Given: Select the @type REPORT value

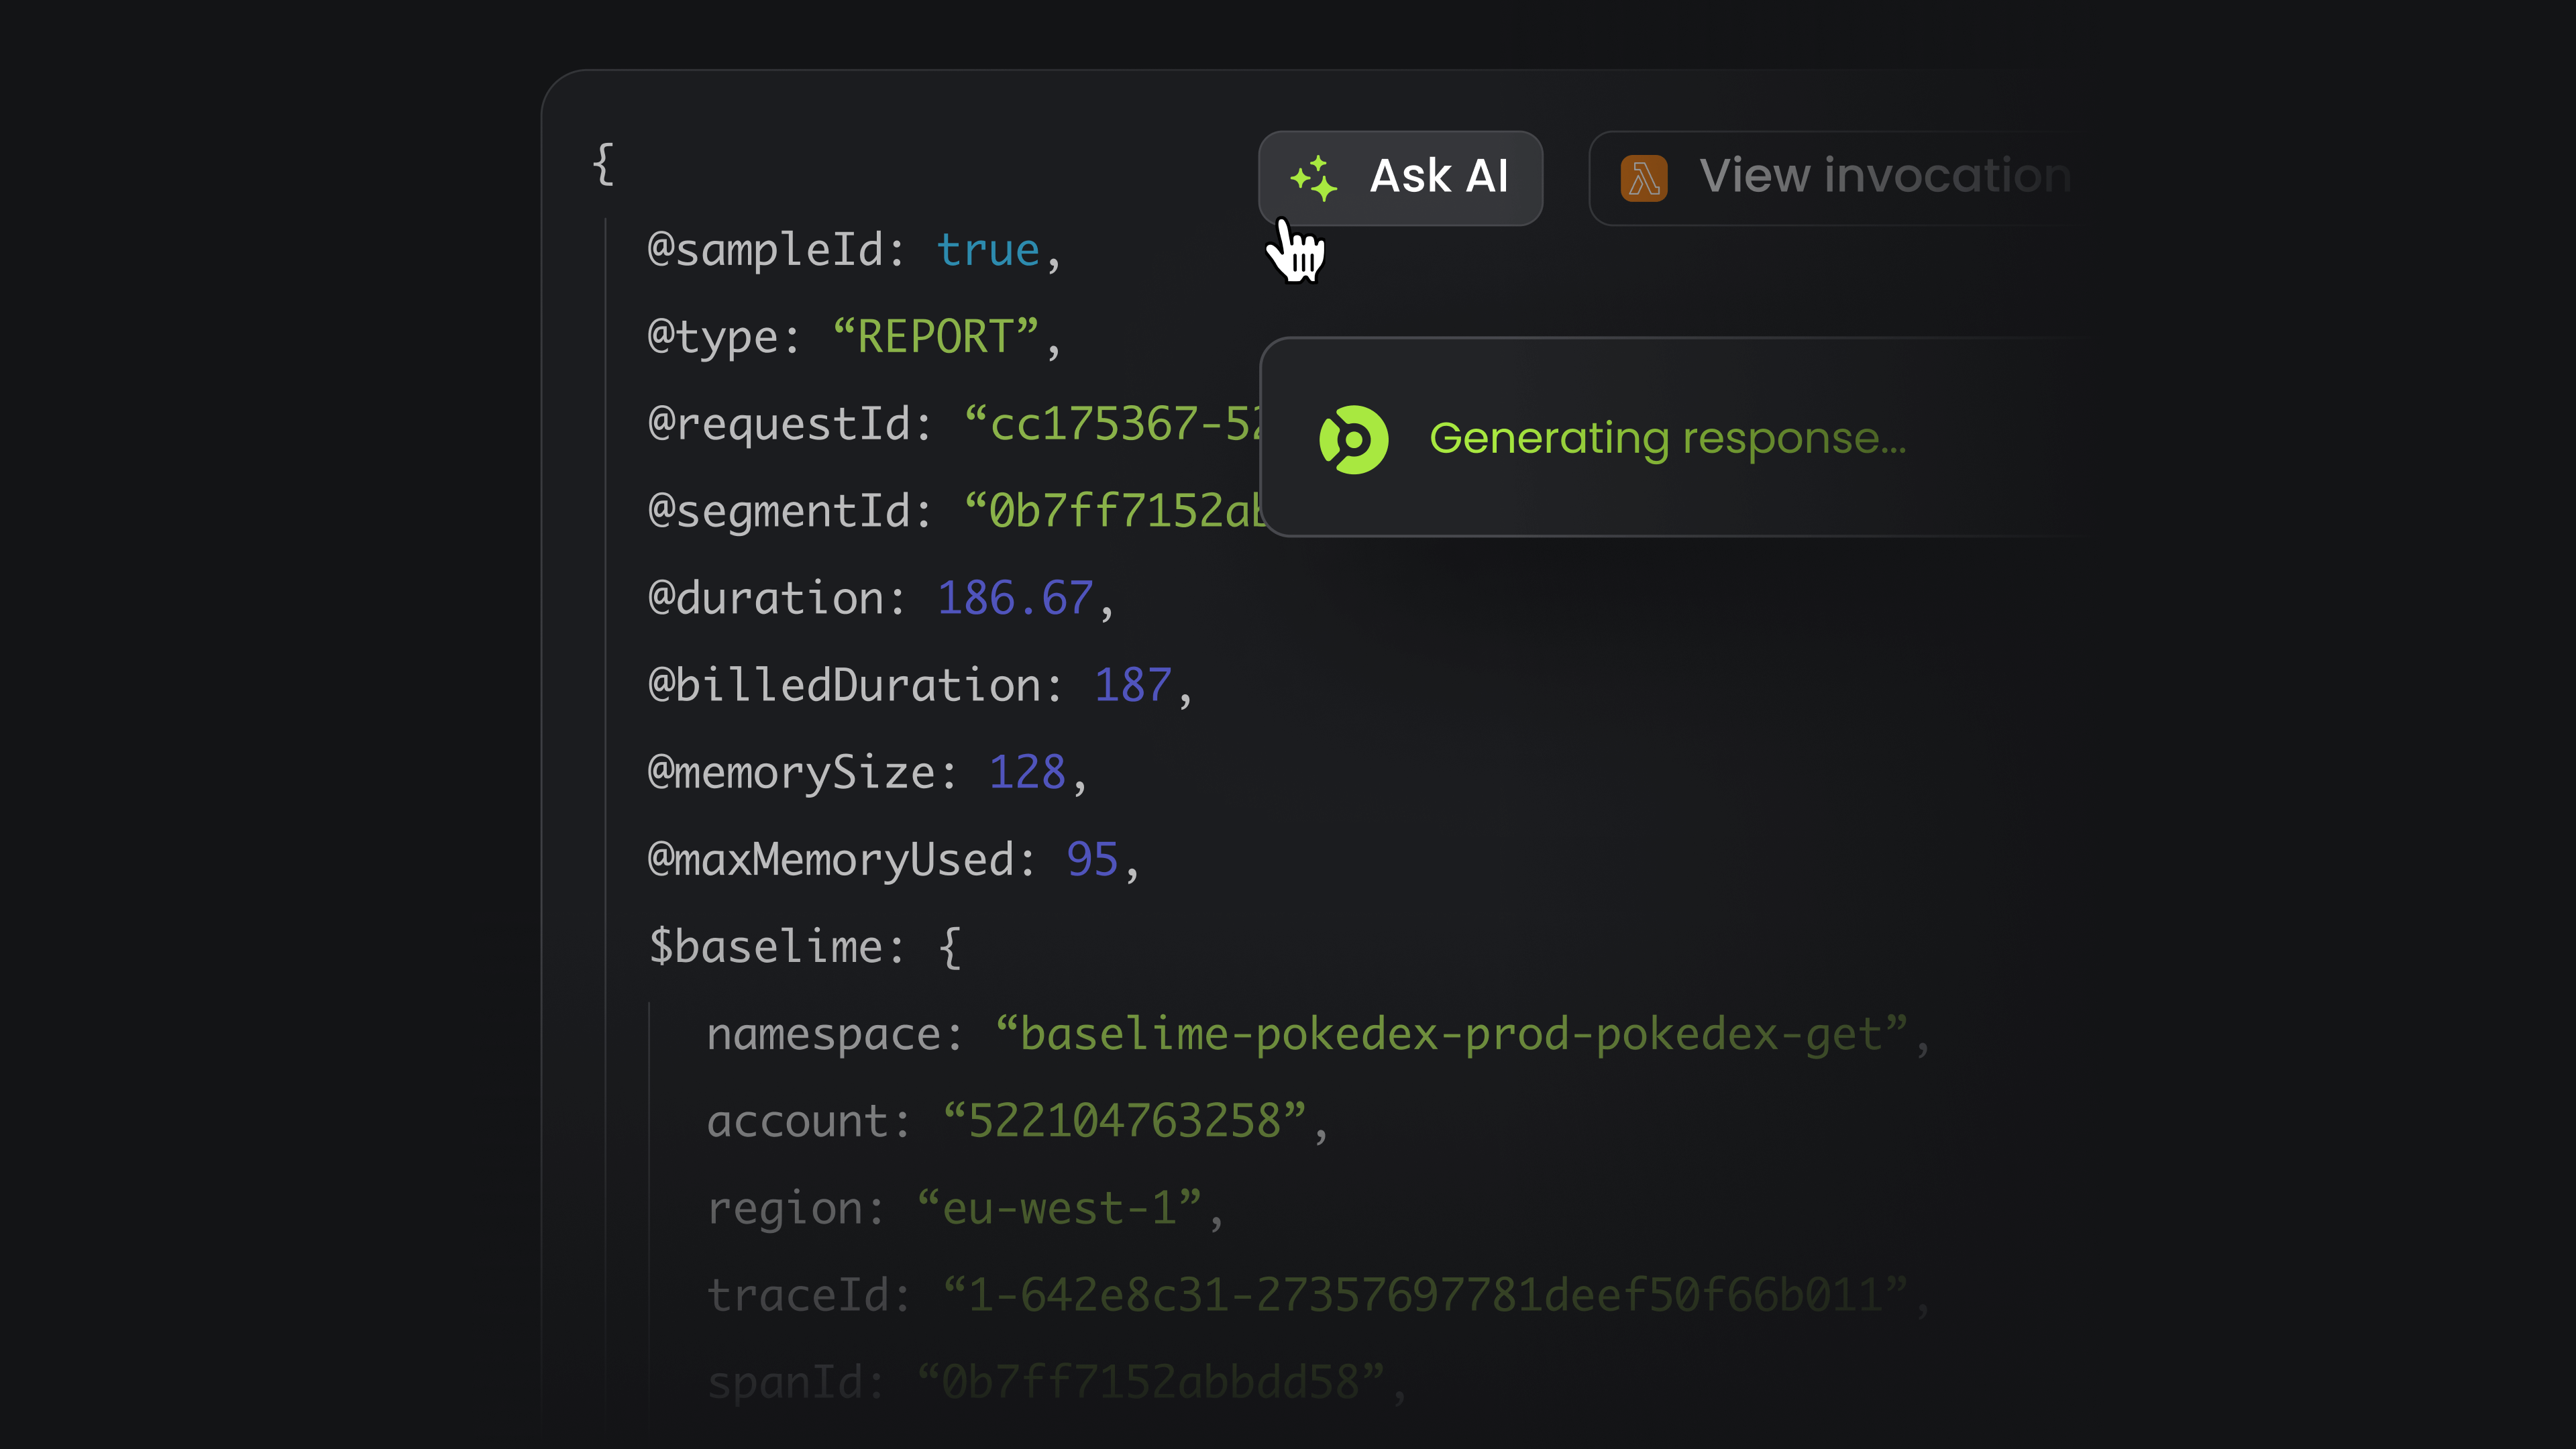Looking at the screenshot, I should click(935, 337).
